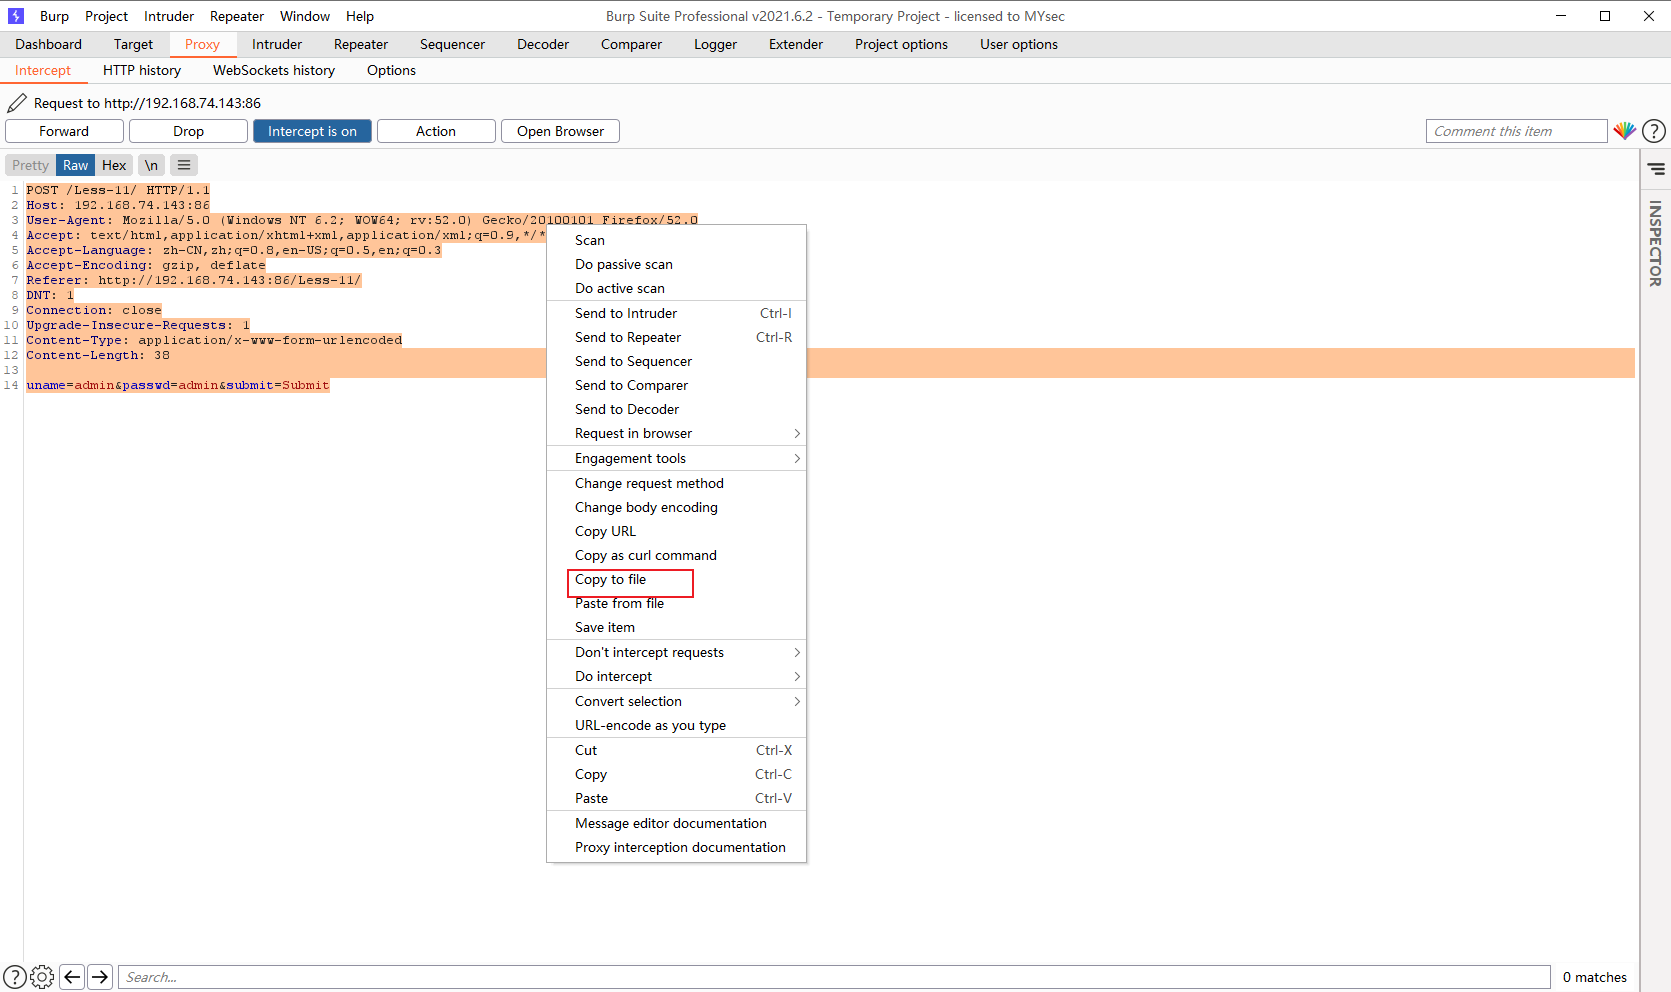Toggle the Intercept is on button

[312, 131]
